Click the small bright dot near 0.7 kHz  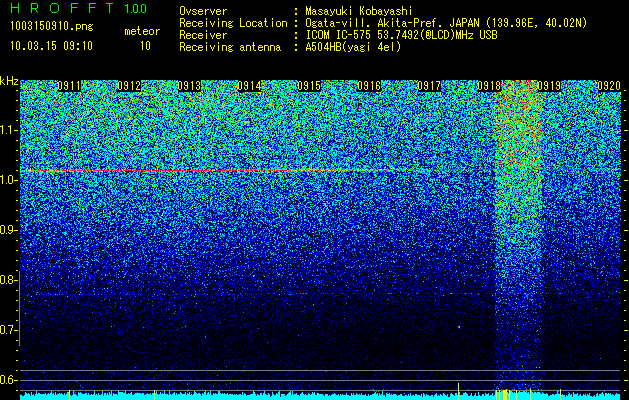(459, 327)
